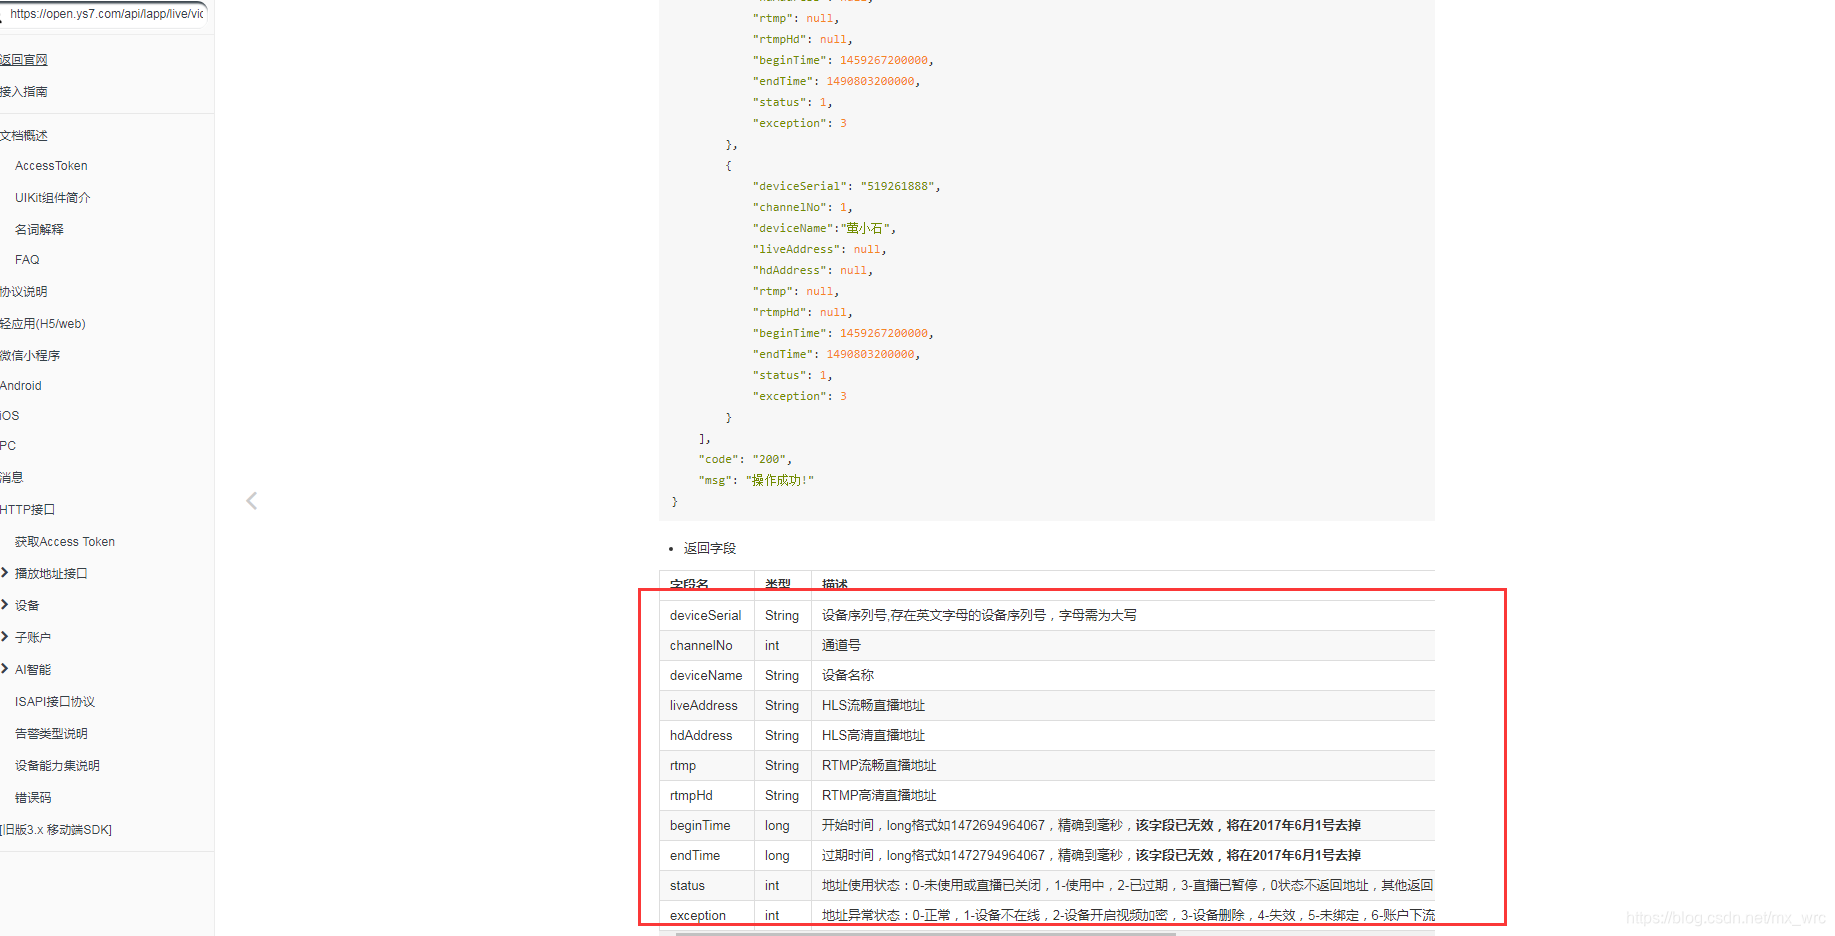Open the 微信小程序 documentation page
The width and height of the screenshot is (1835, 936).
coord(31,355)
